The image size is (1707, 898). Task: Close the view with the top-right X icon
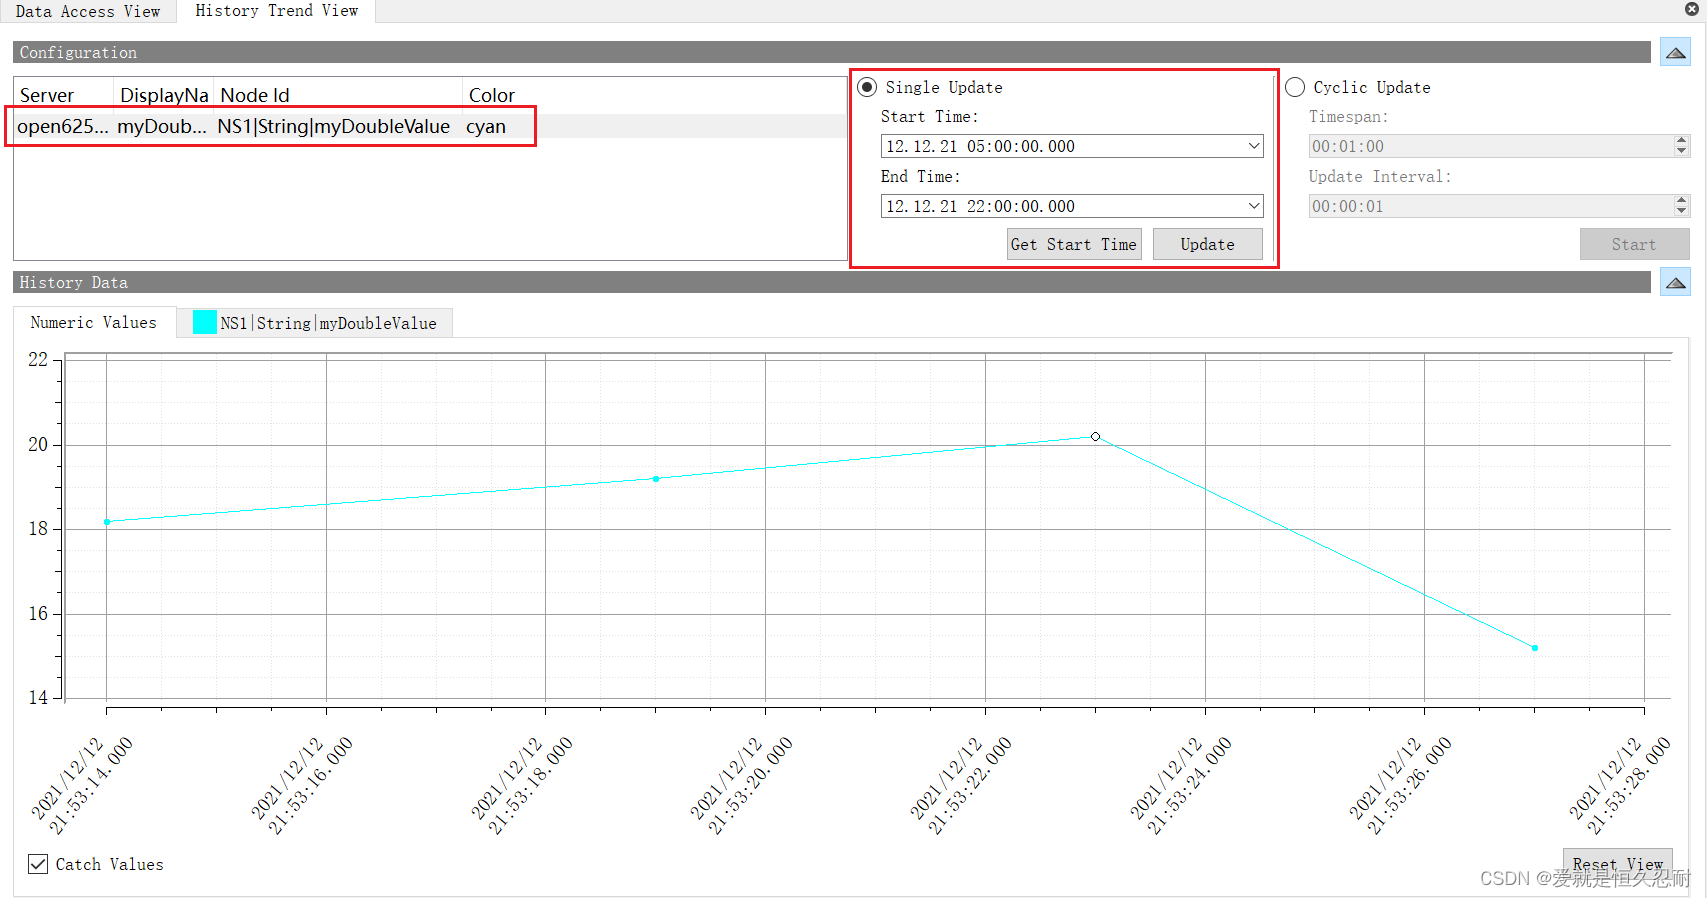click(1692, 9)
